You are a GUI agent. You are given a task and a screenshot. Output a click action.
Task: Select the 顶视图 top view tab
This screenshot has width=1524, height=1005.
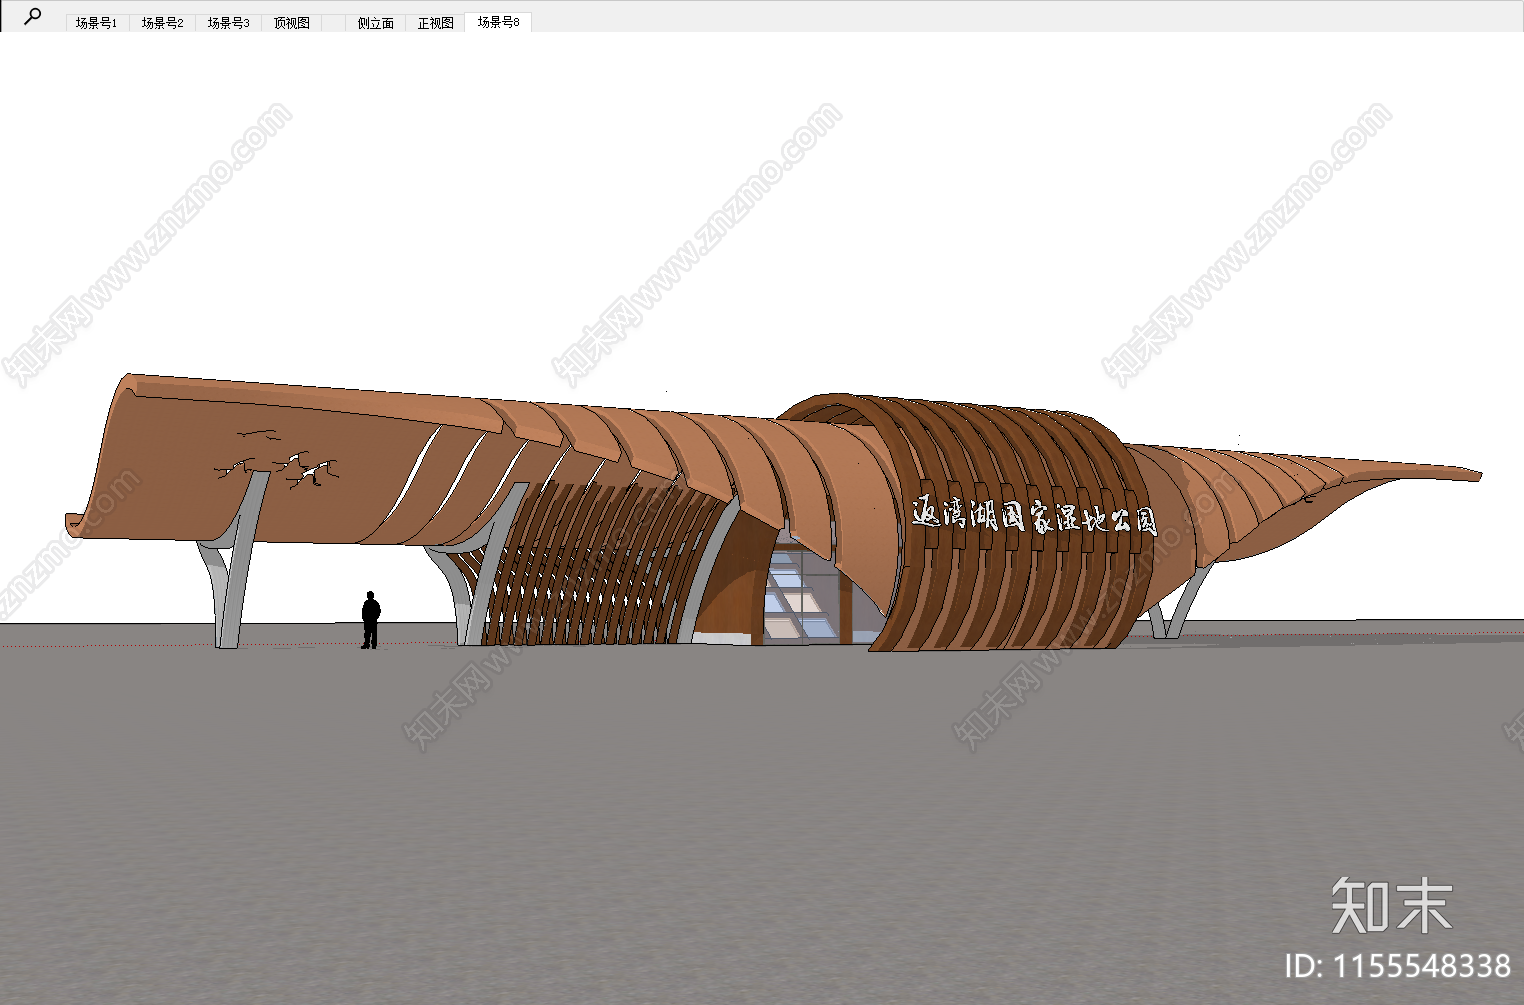(292, 23)
